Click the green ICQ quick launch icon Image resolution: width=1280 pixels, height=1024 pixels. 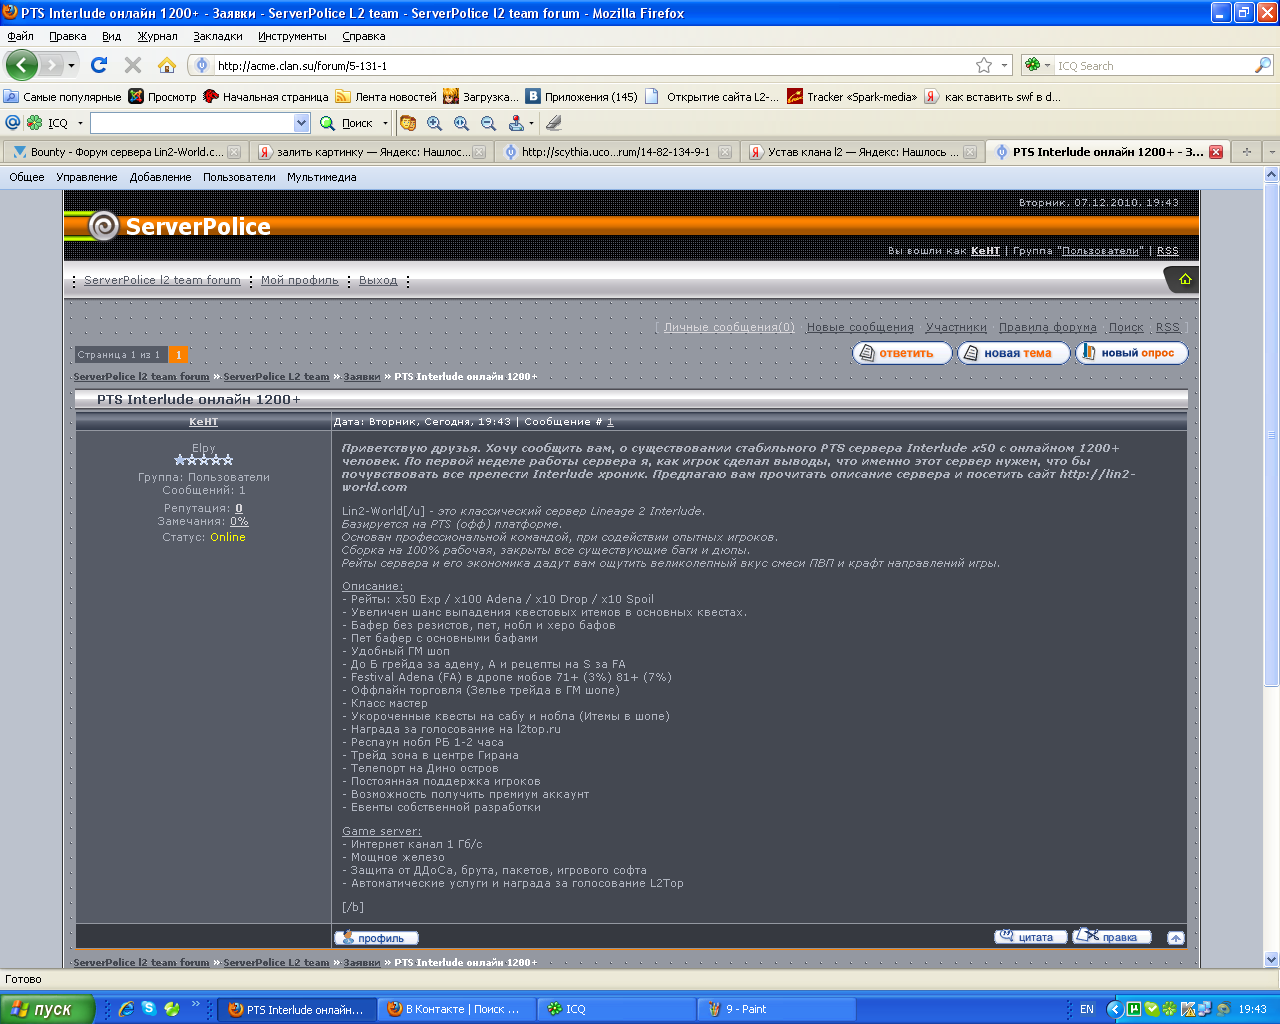click(172, 1009)
